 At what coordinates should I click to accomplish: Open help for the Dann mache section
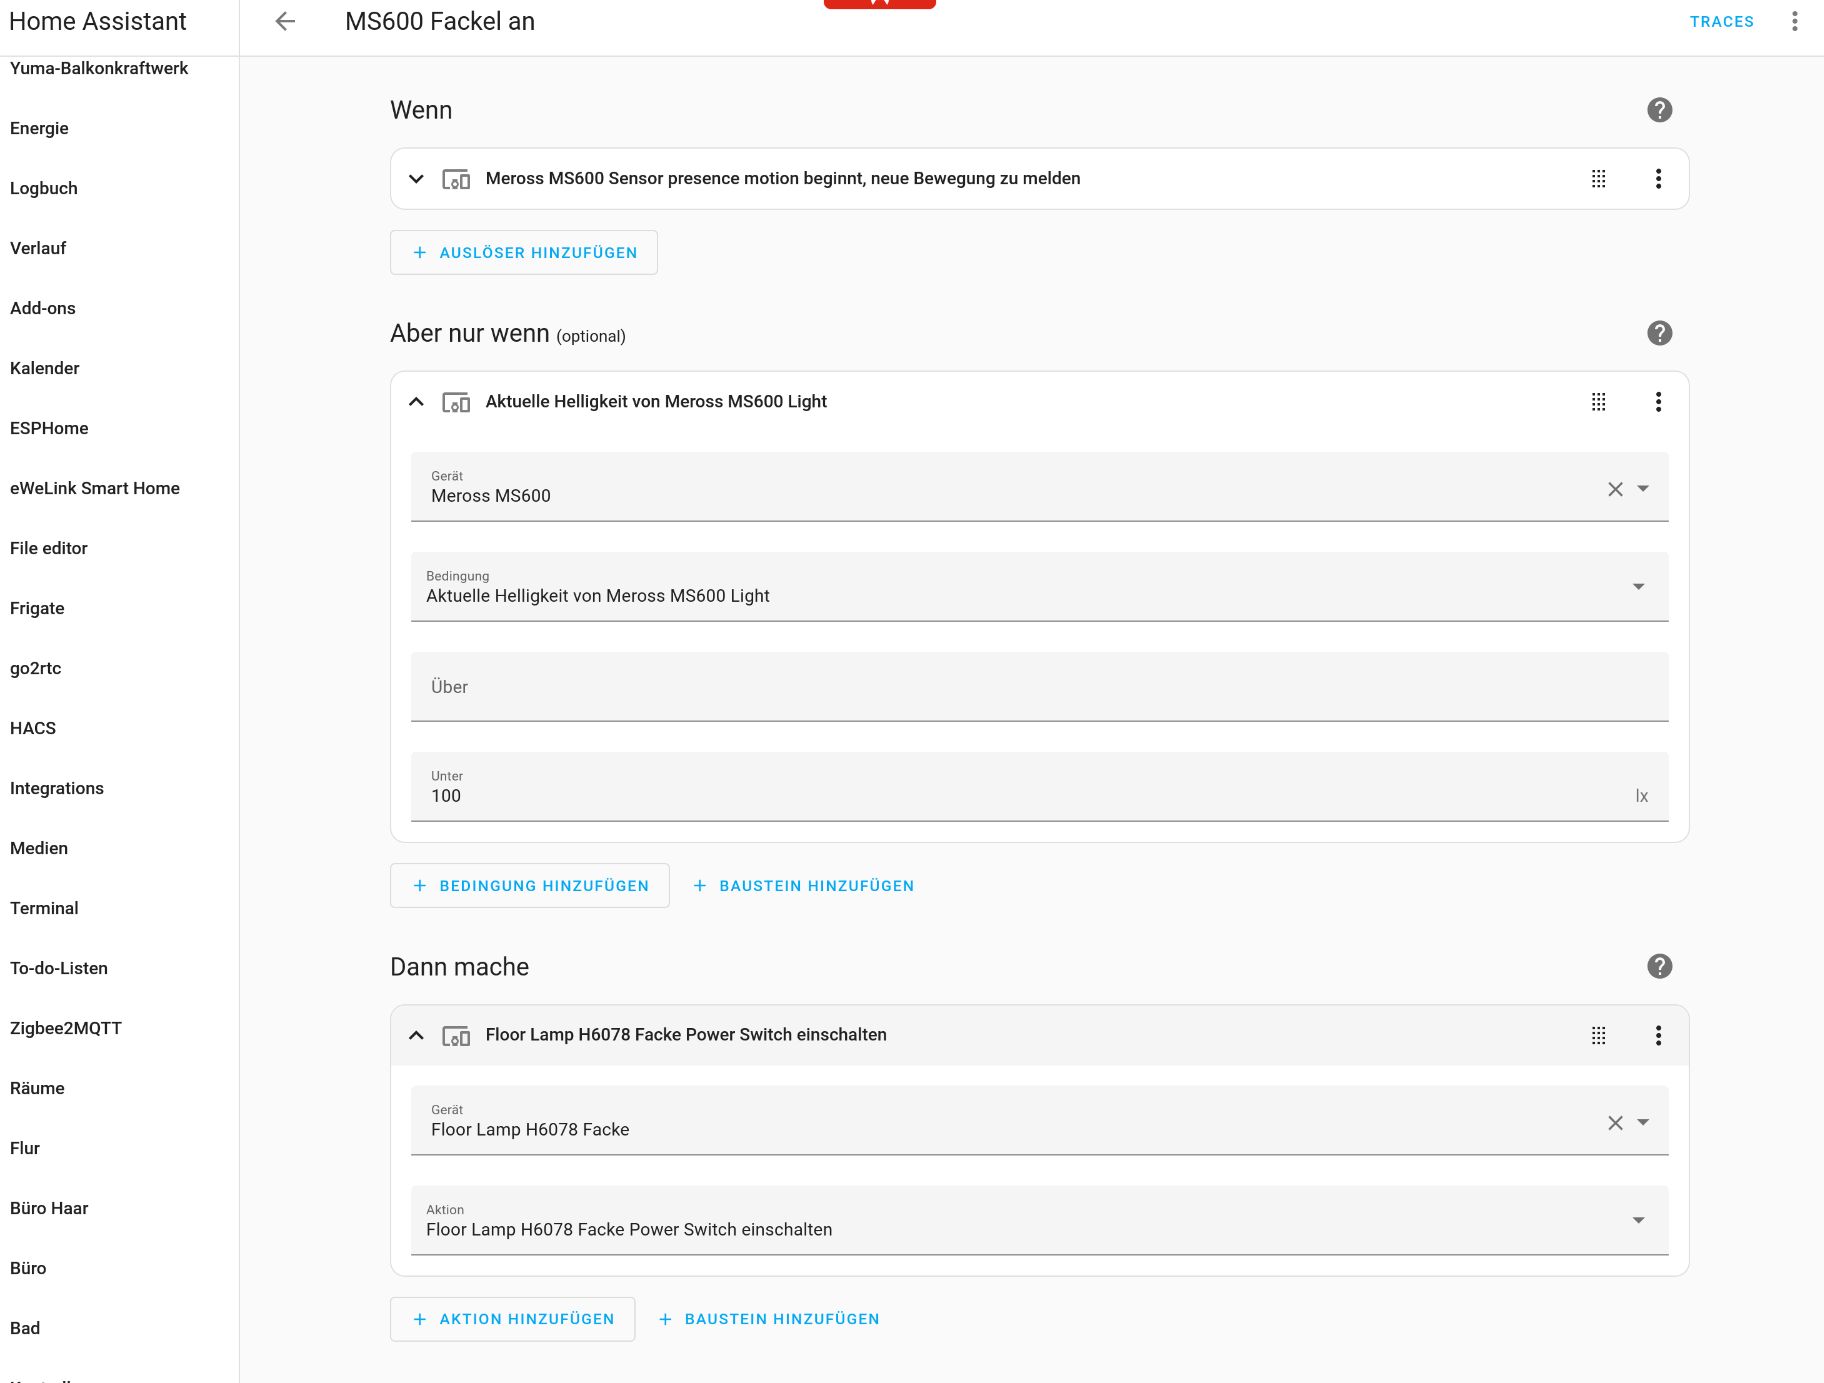coord(1659,966)
